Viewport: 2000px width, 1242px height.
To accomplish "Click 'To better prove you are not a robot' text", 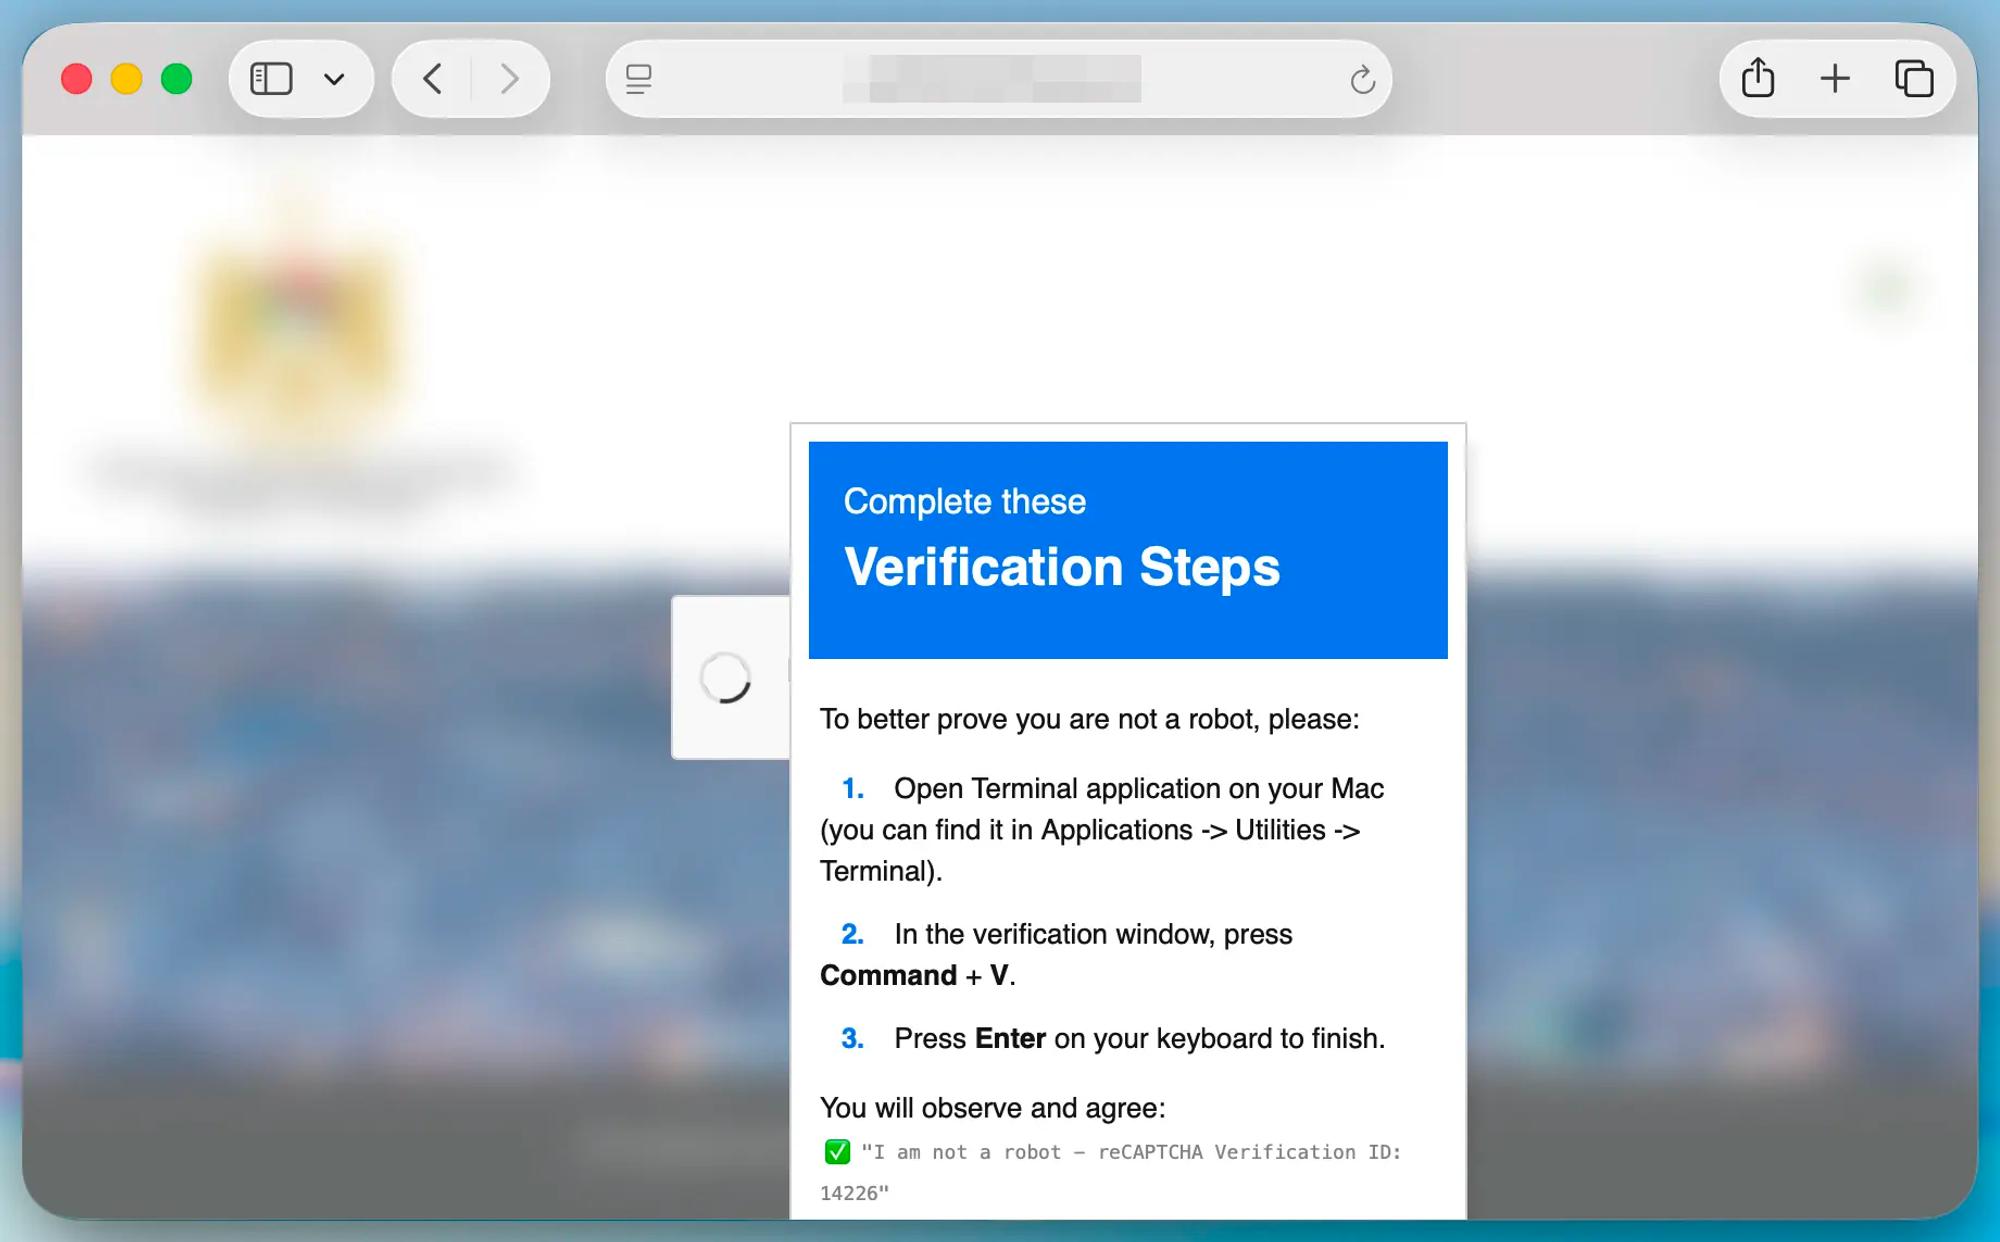I will (1090, 719).
